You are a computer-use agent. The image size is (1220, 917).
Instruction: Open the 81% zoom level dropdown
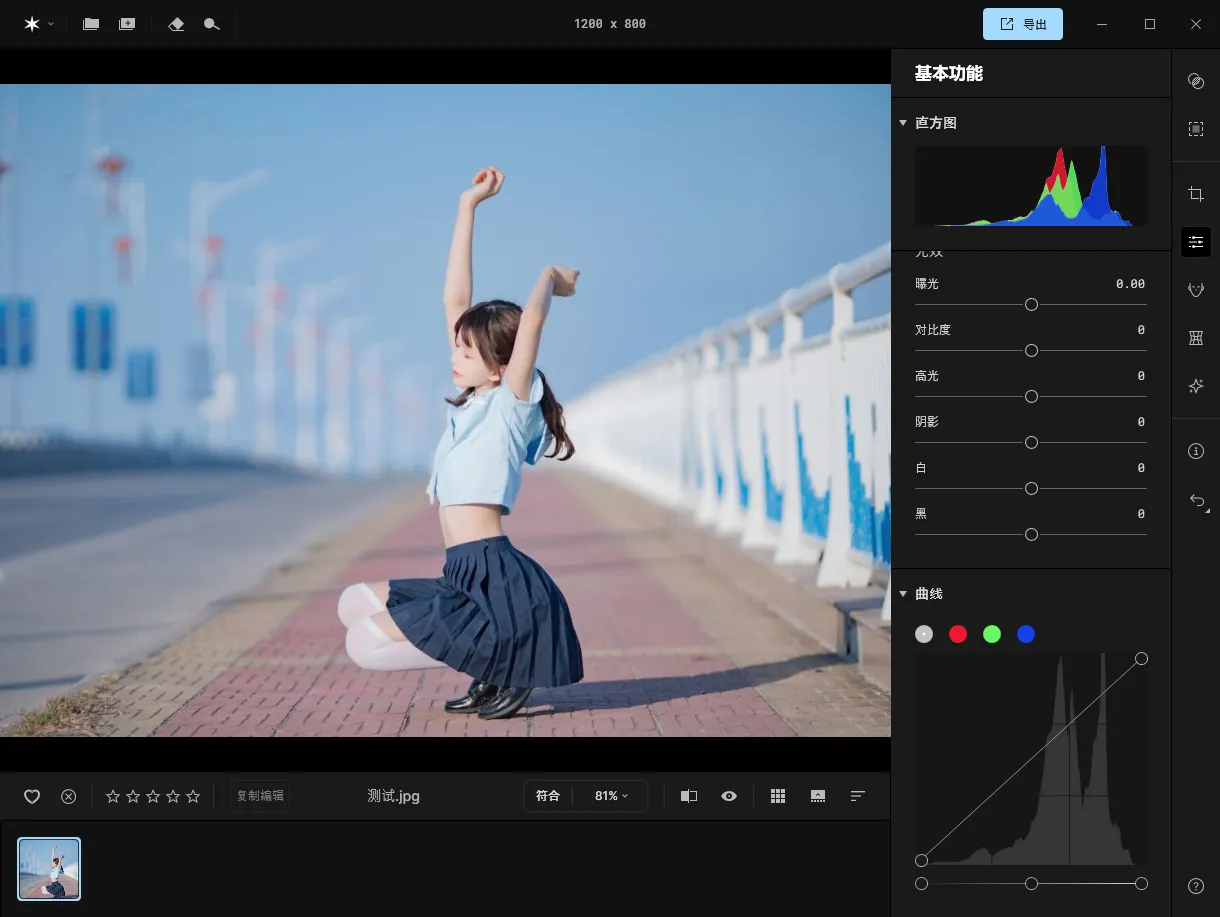click(611, 796)
